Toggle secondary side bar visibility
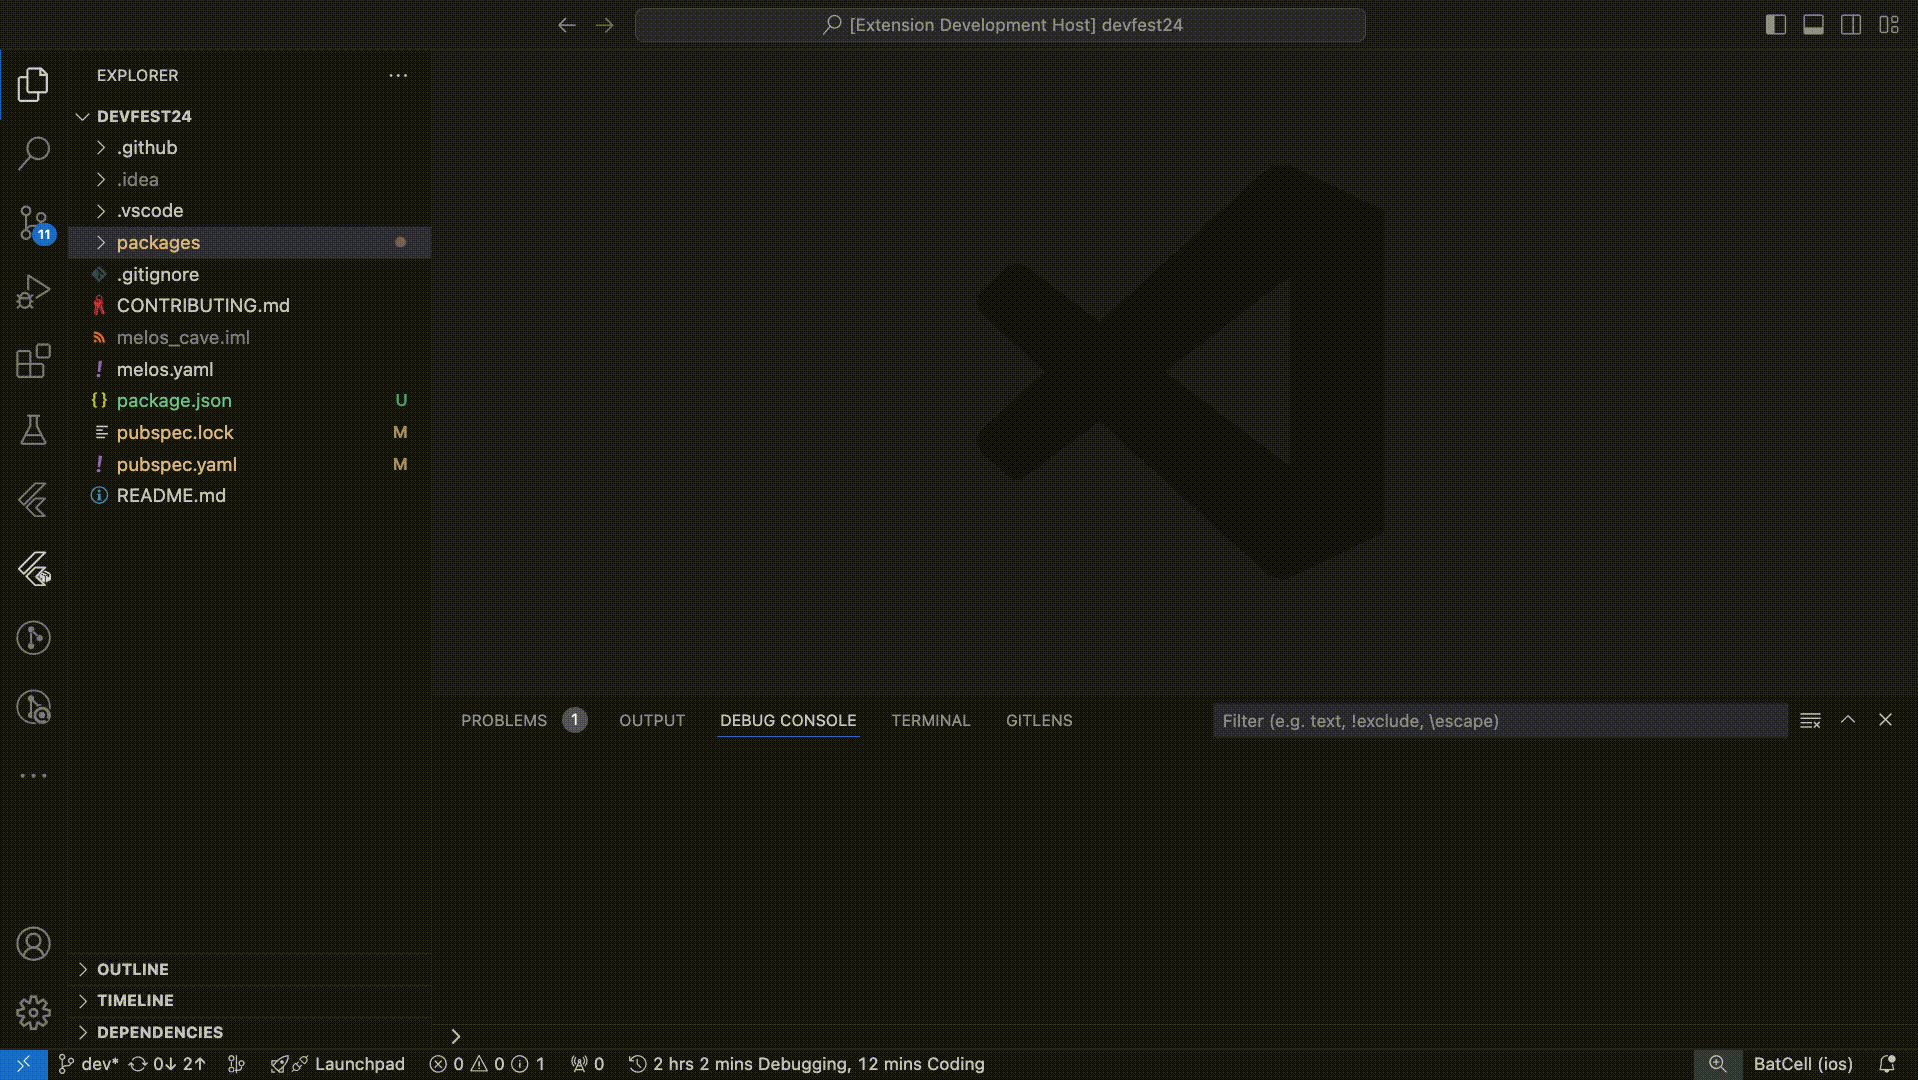 pyautogui.click(x=1851, y=25)
